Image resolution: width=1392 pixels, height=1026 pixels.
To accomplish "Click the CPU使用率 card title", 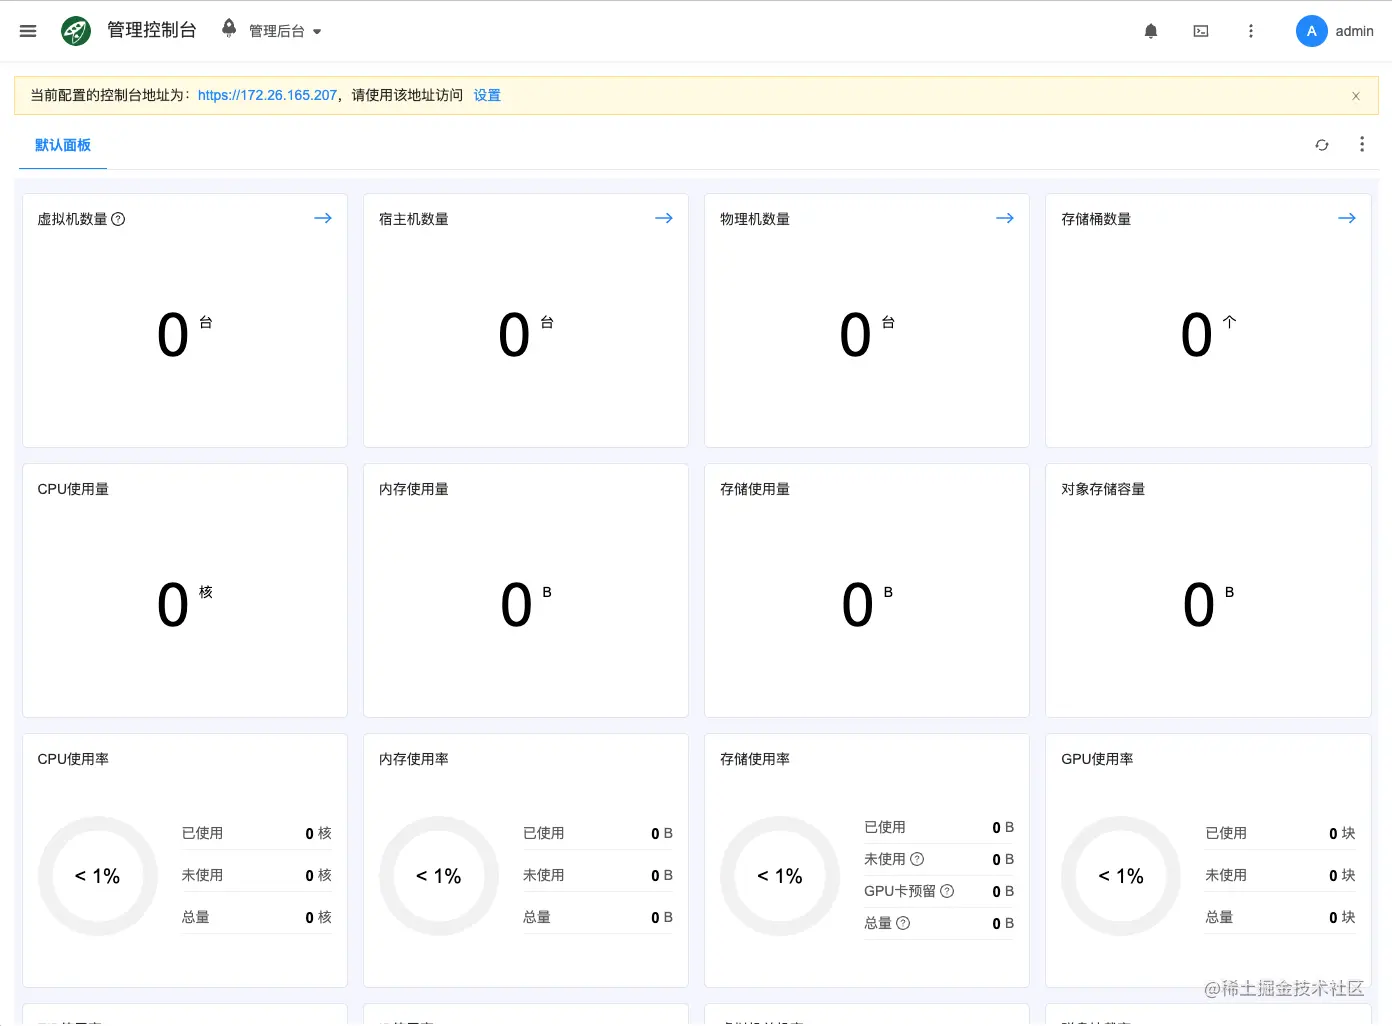I will coord(73,759).
